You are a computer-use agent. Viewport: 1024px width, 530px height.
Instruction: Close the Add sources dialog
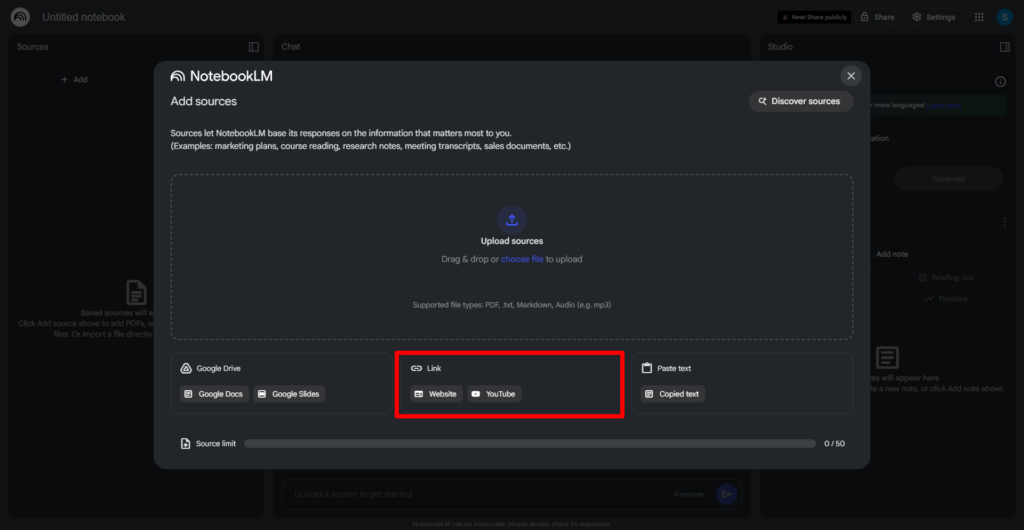[x=851, y=76]
